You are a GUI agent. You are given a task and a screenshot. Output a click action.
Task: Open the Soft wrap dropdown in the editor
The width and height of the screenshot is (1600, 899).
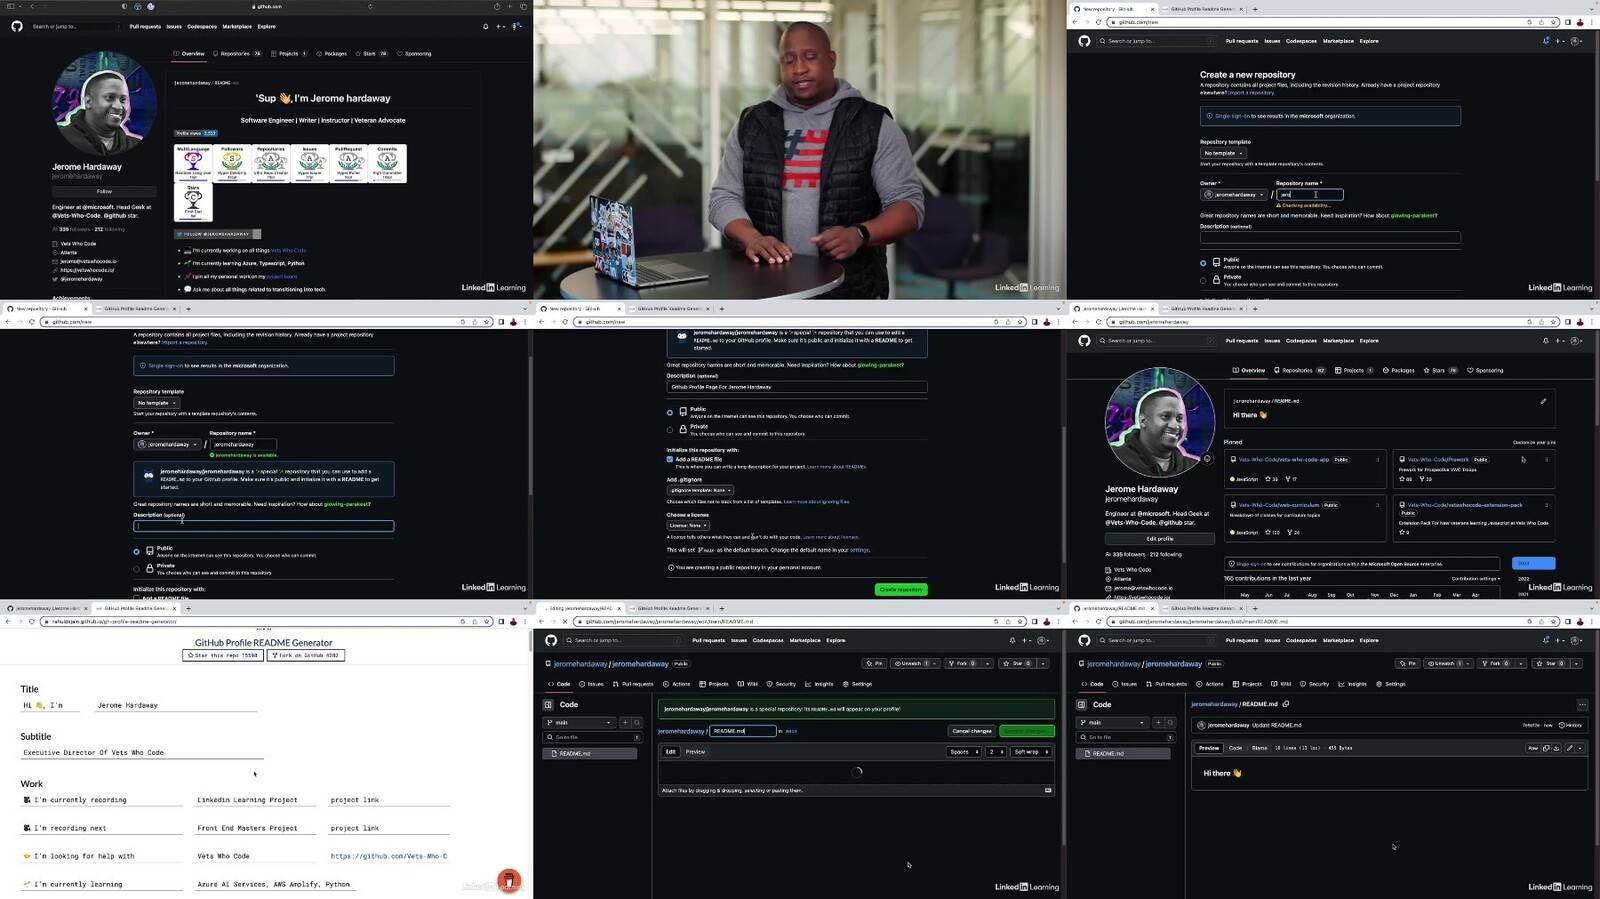coord(1029,751)
